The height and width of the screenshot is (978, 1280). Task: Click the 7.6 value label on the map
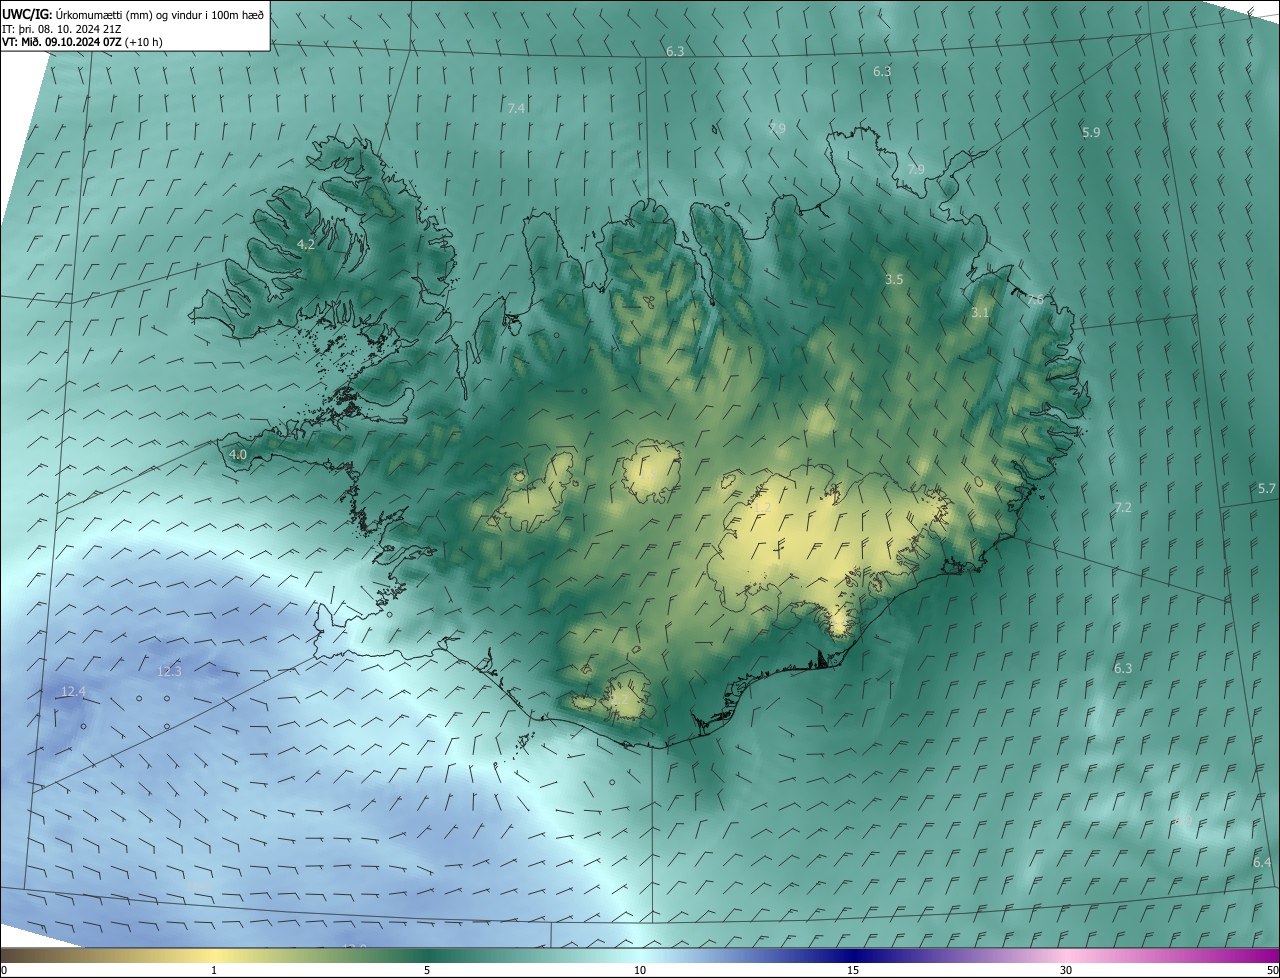(x=1035, y=300)
